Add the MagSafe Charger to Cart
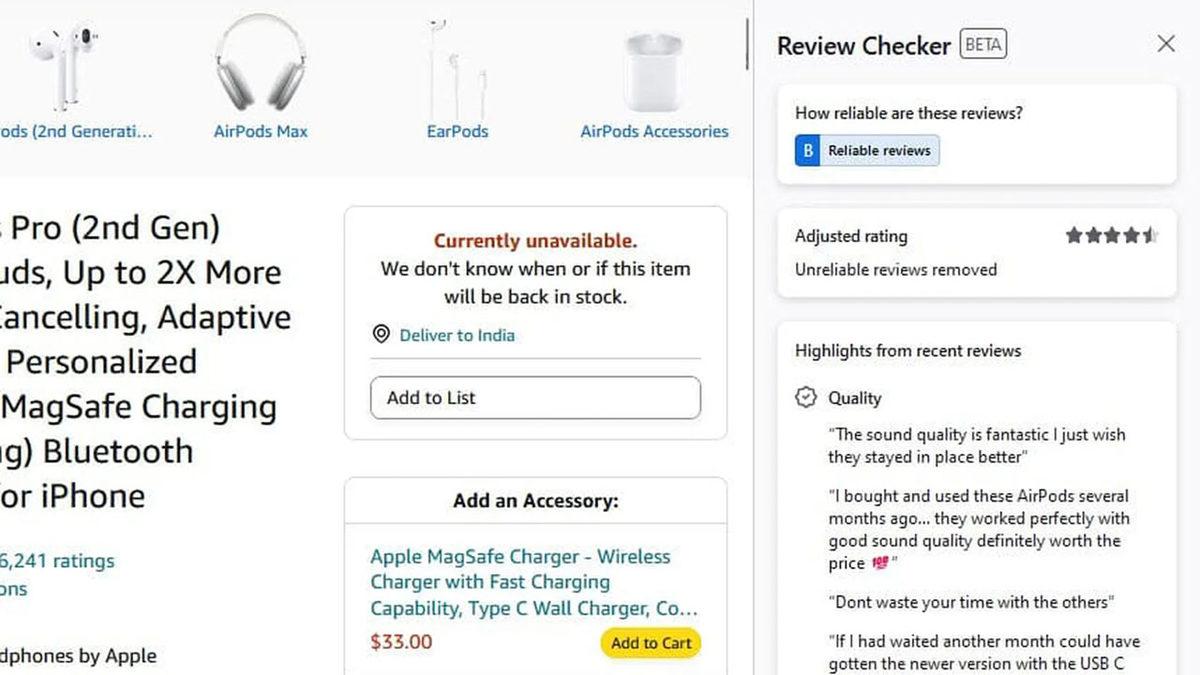1200x675 pixels. pos(650,643)
